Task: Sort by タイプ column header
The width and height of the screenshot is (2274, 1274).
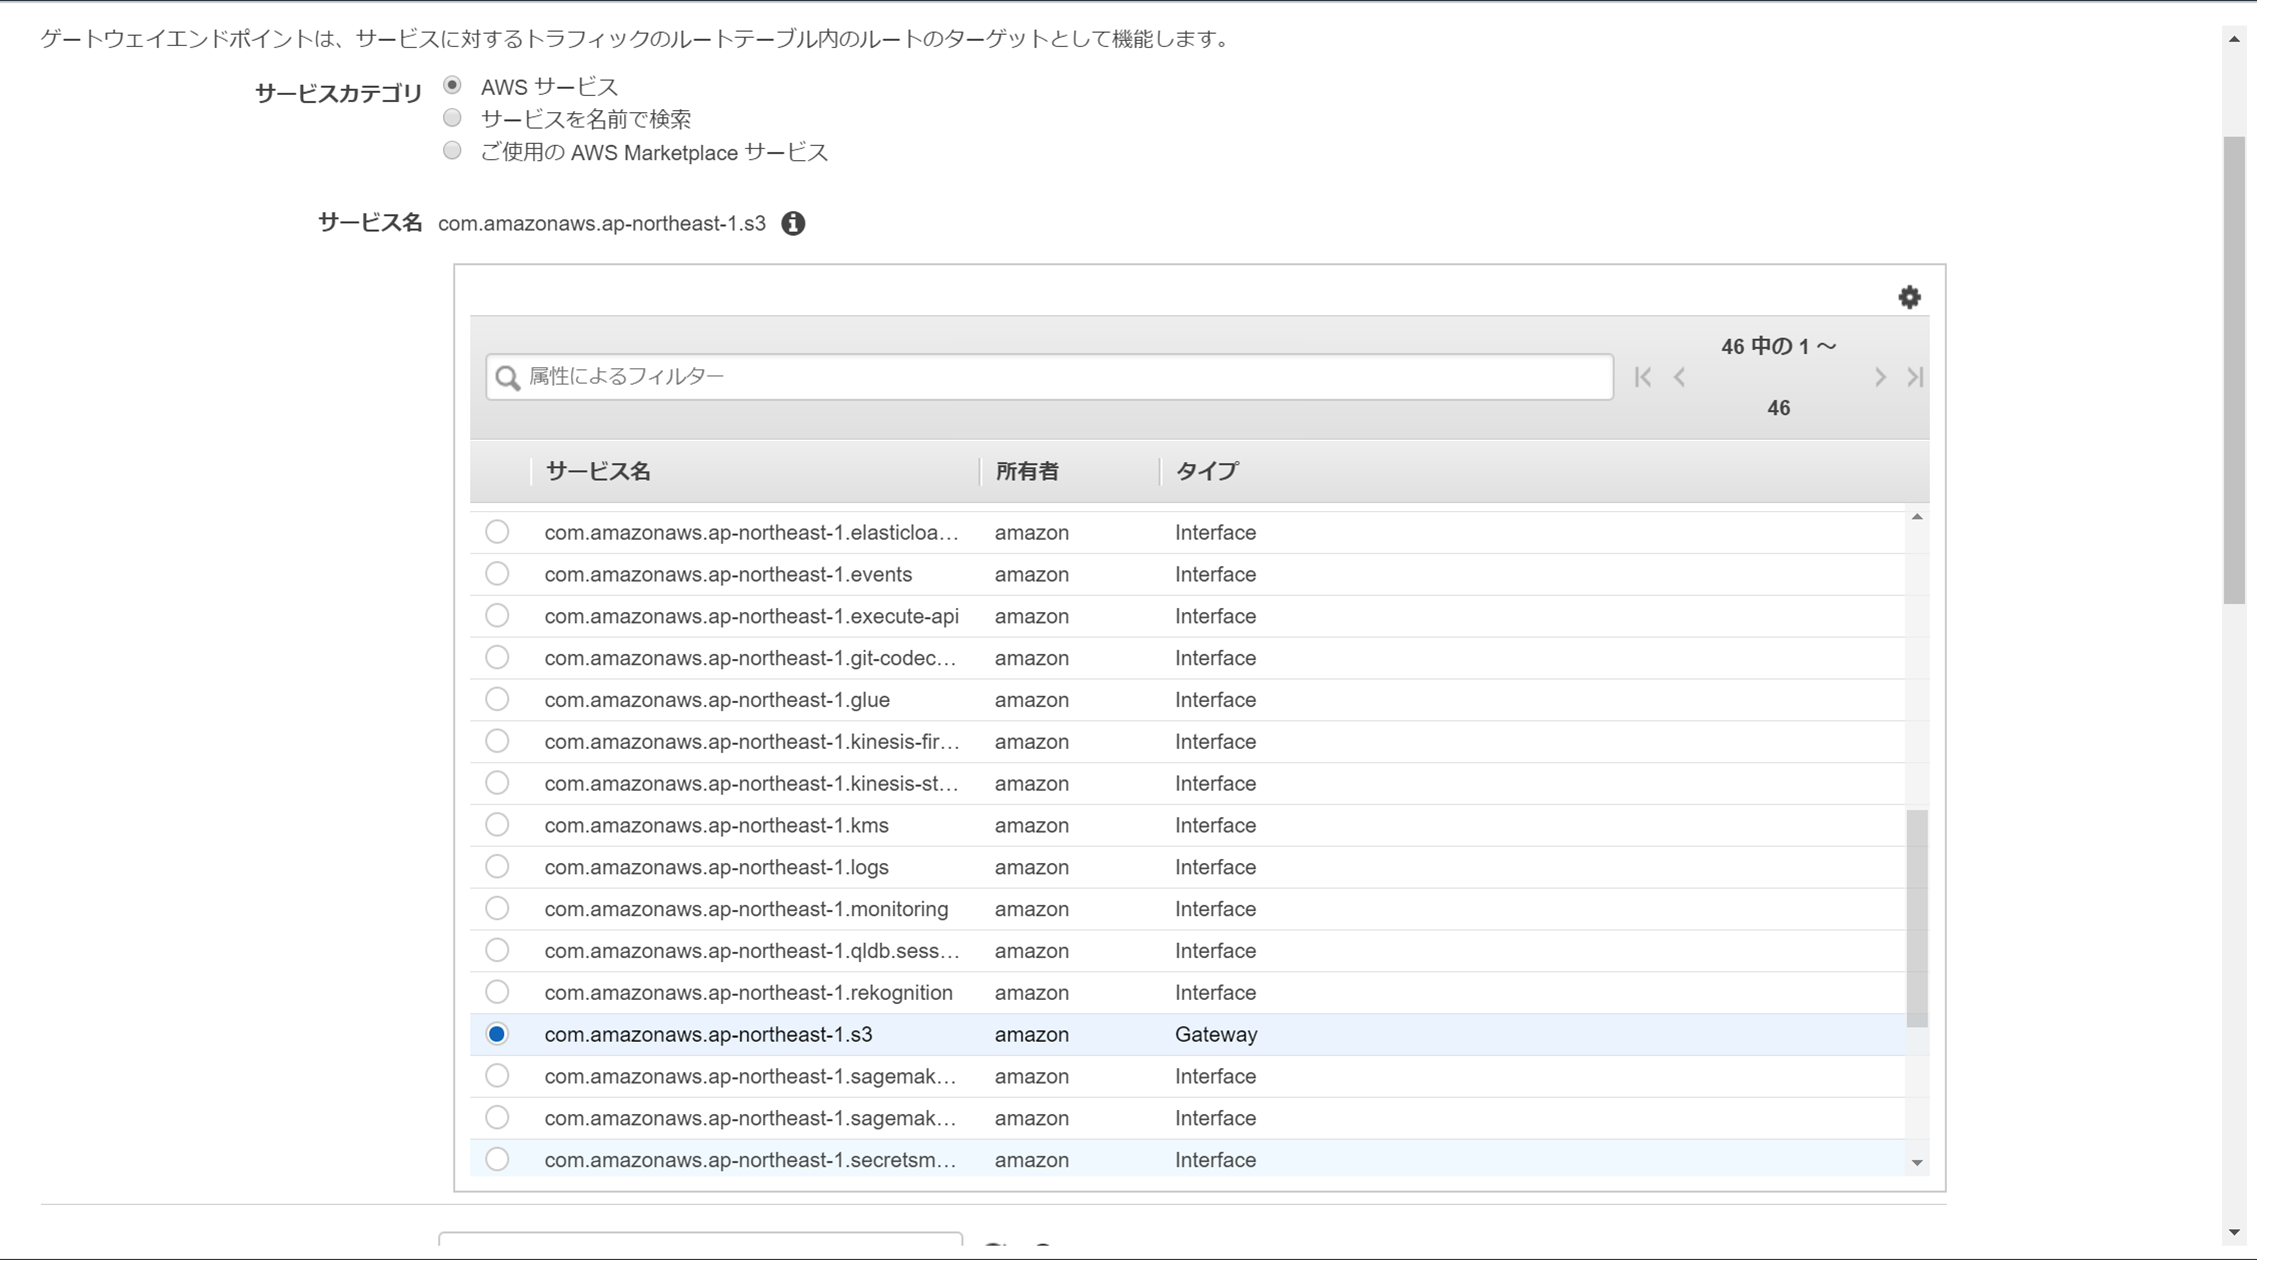Action: point(1206,471)
